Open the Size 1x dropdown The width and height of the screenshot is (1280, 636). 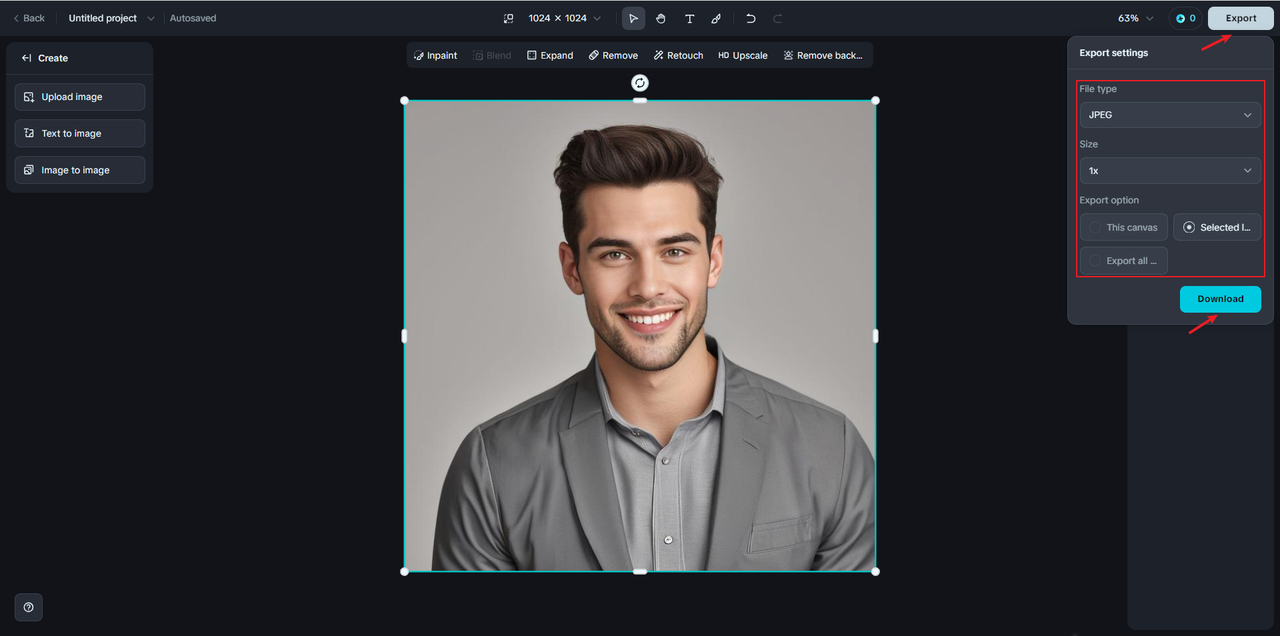(x=1170, y=171)
